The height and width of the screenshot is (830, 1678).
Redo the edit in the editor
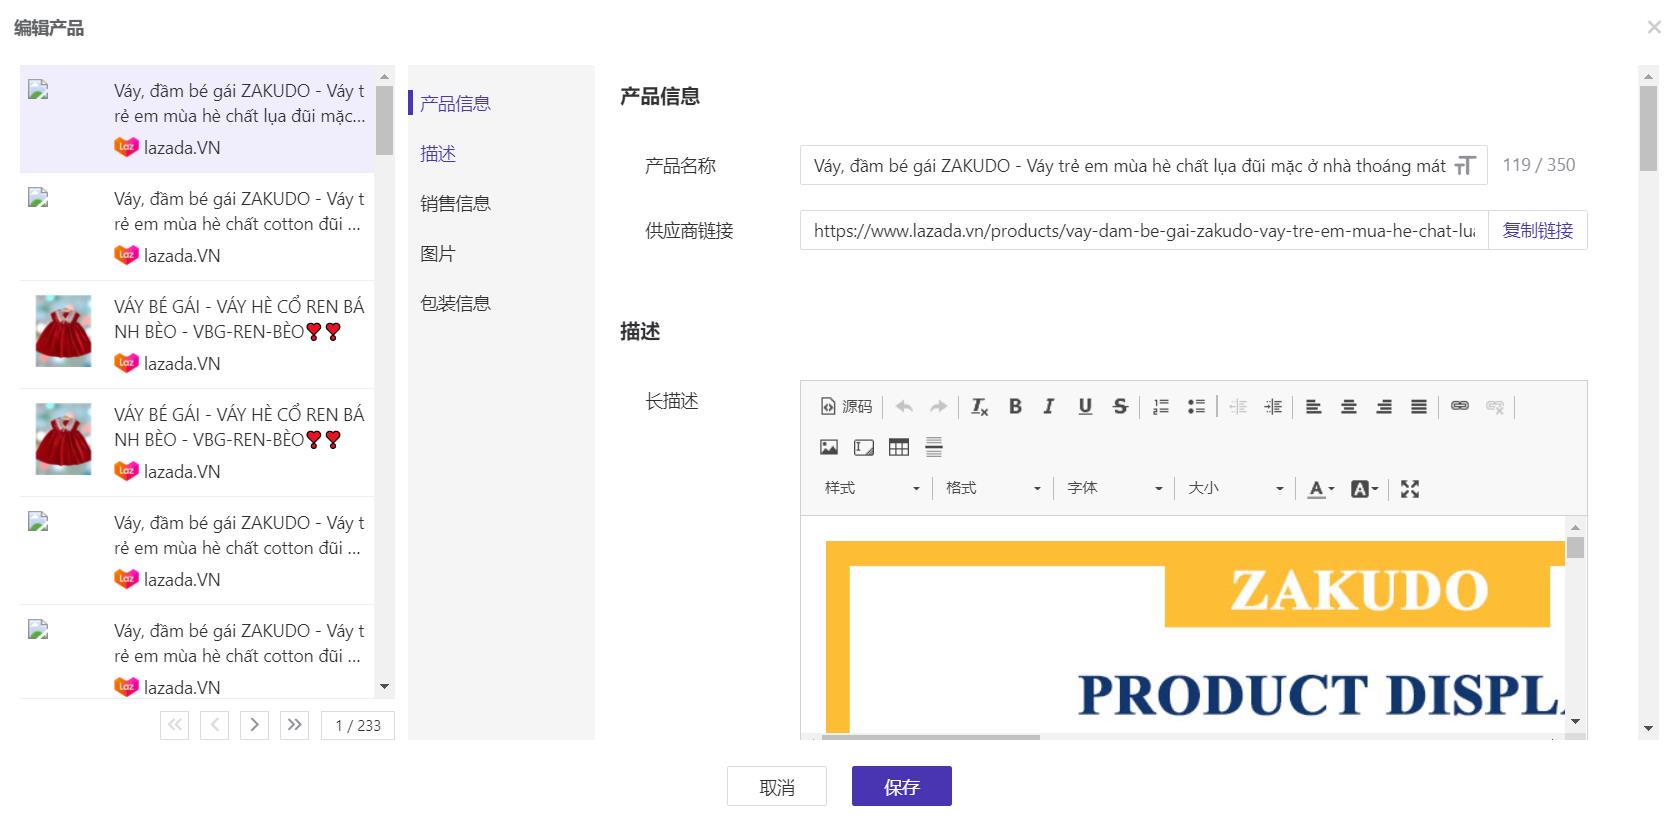[x=938, y=406]
